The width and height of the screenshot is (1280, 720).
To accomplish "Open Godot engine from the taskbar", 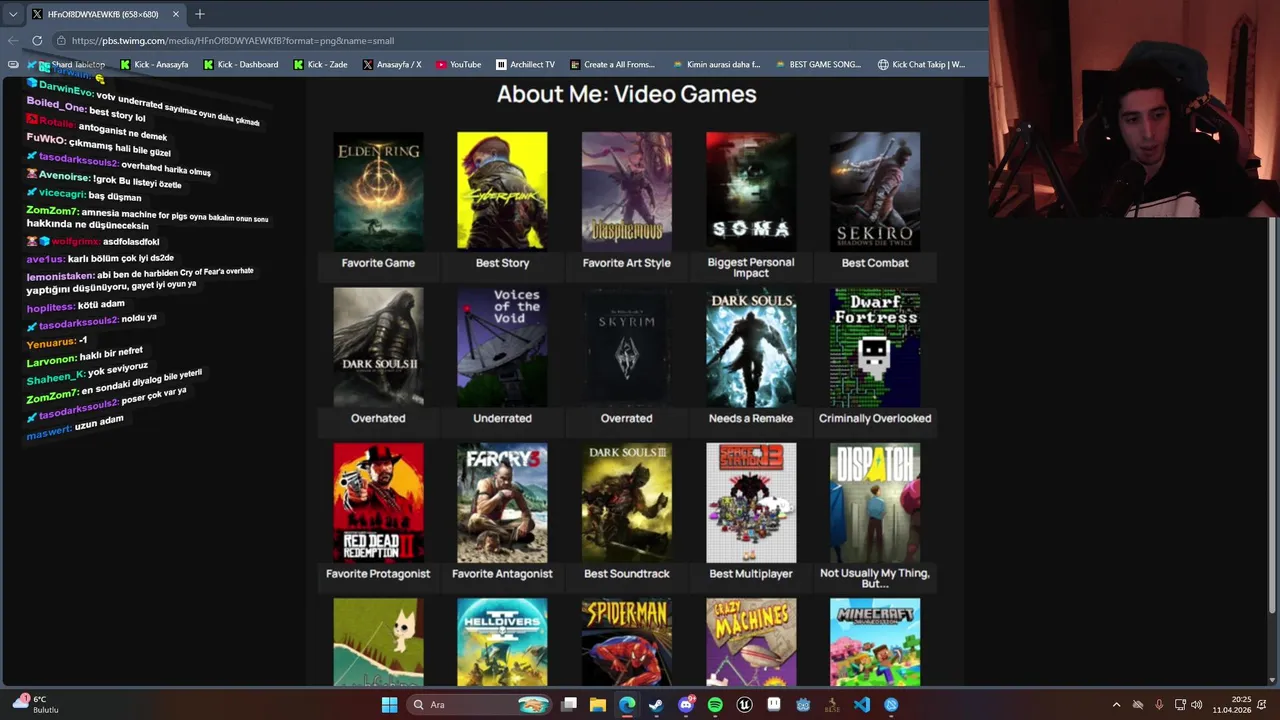I will click(x=803, y=705).
